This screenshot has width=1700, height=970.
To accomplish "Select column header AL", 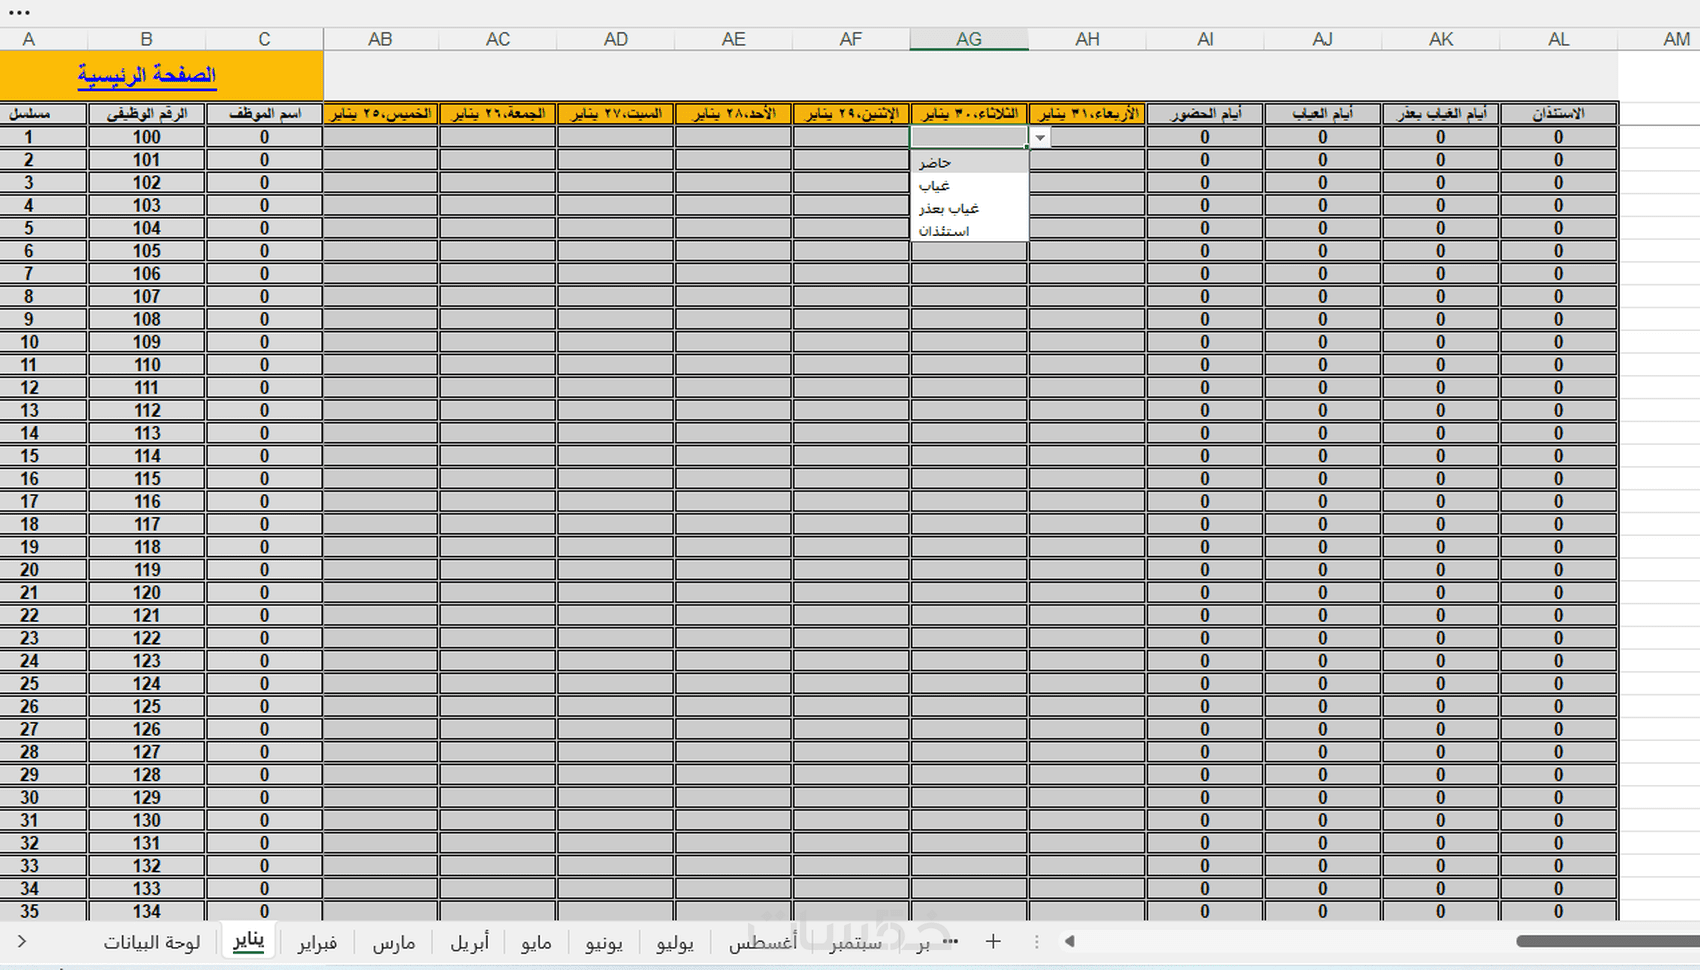I will (x=1559, y=39).
